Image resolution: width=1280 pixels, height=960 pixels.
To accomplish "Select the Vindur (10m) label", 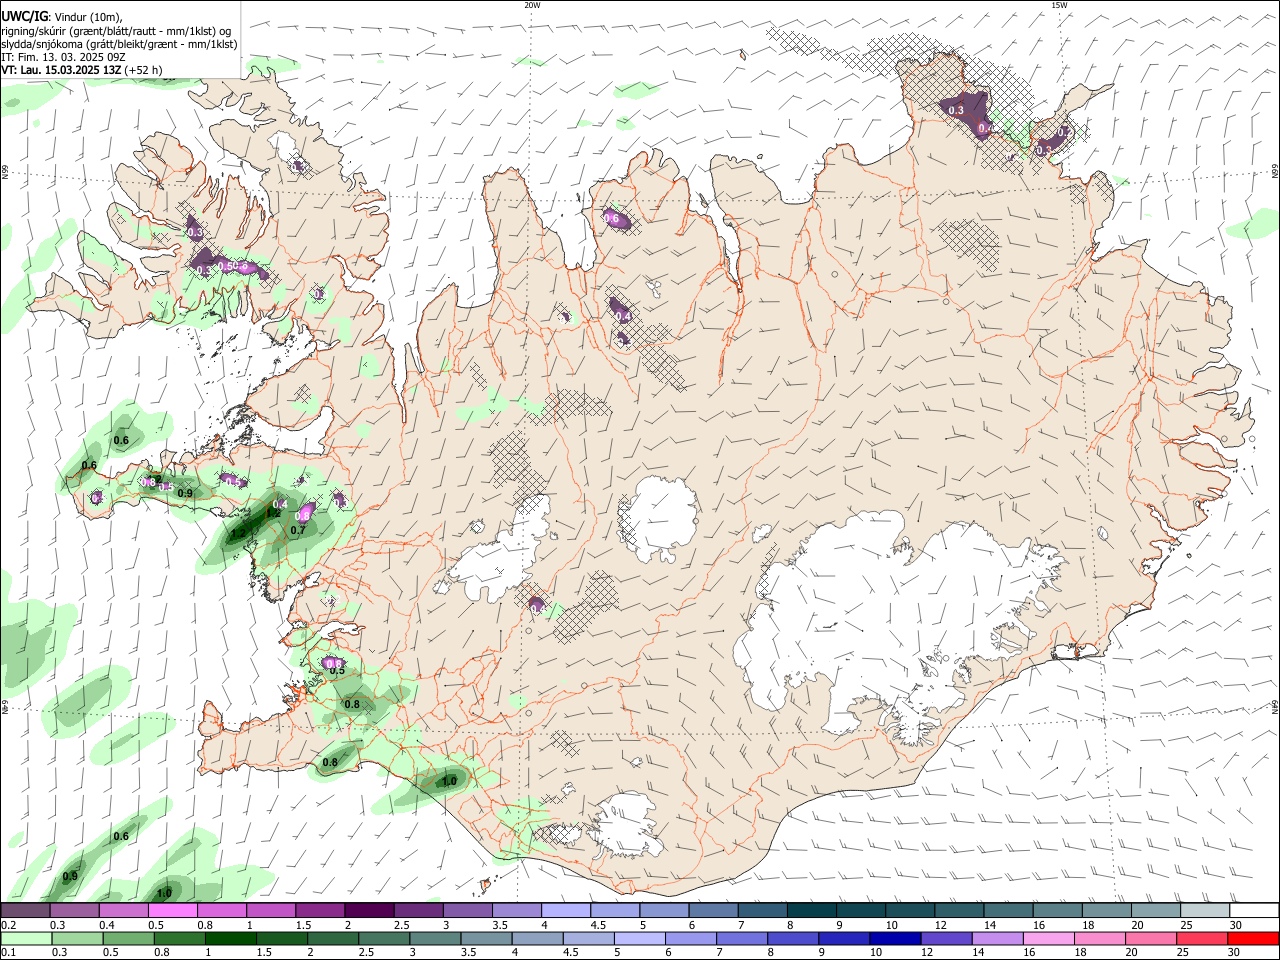I will point(88,16).
